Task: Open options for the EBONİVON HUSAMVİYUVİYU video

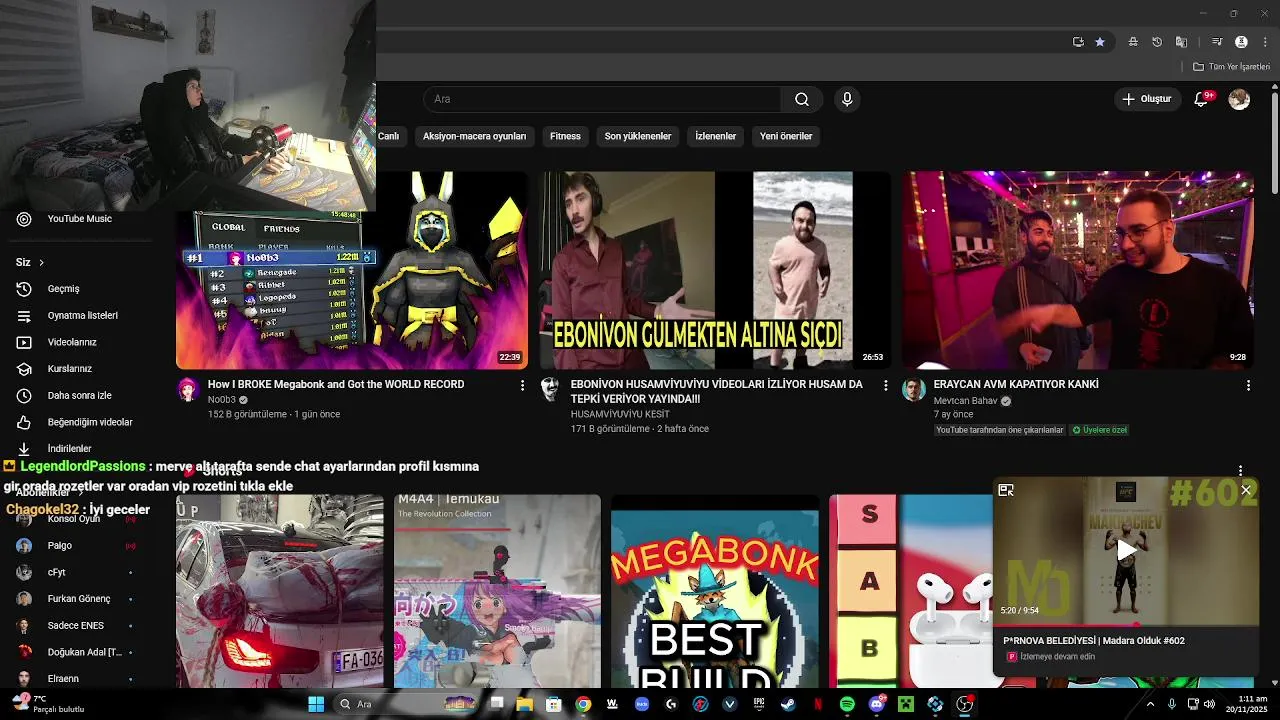Action: [885, 385]
